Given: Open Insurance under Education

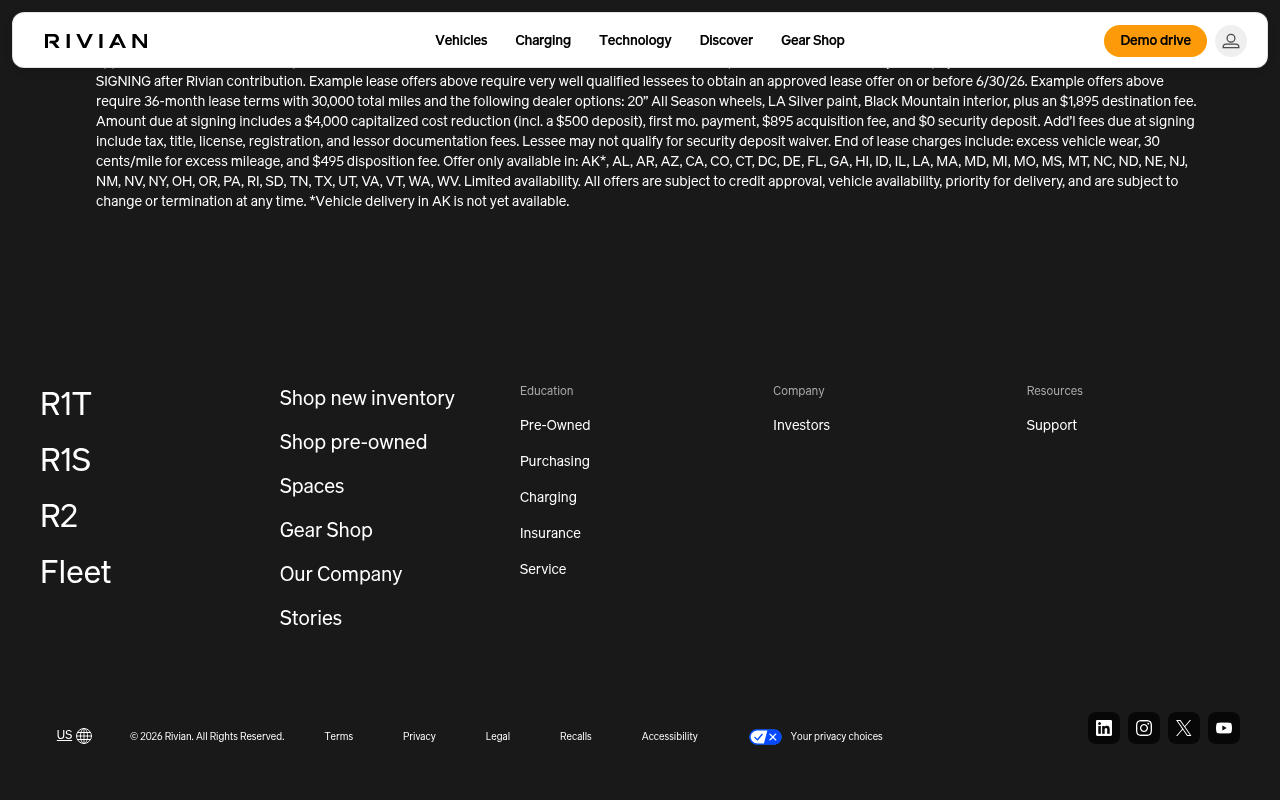Looking at the screenshot, I should click(550, 533).
